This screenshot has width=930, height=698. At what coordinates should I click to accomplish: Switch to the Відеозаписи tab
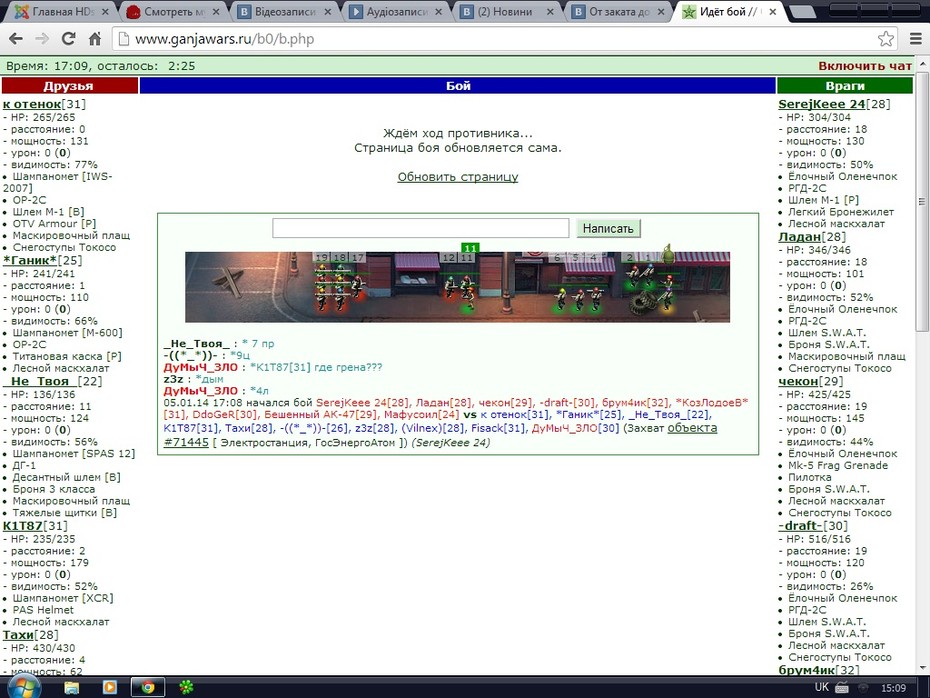285,11
